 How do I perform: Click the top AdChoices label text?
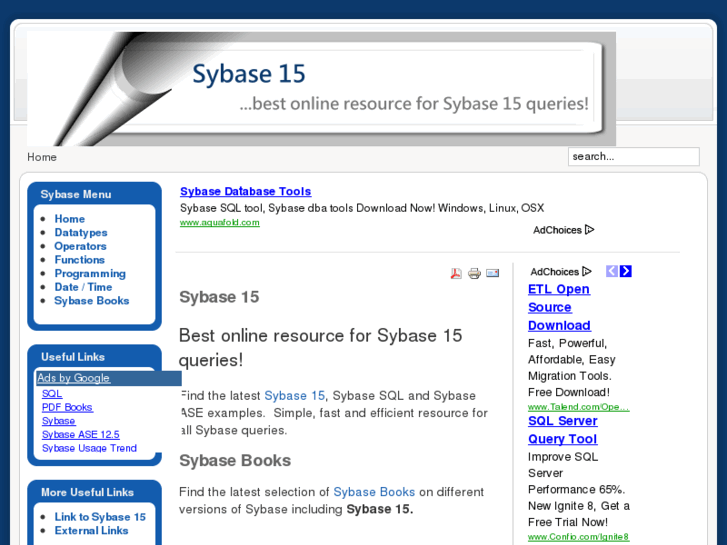557,230
